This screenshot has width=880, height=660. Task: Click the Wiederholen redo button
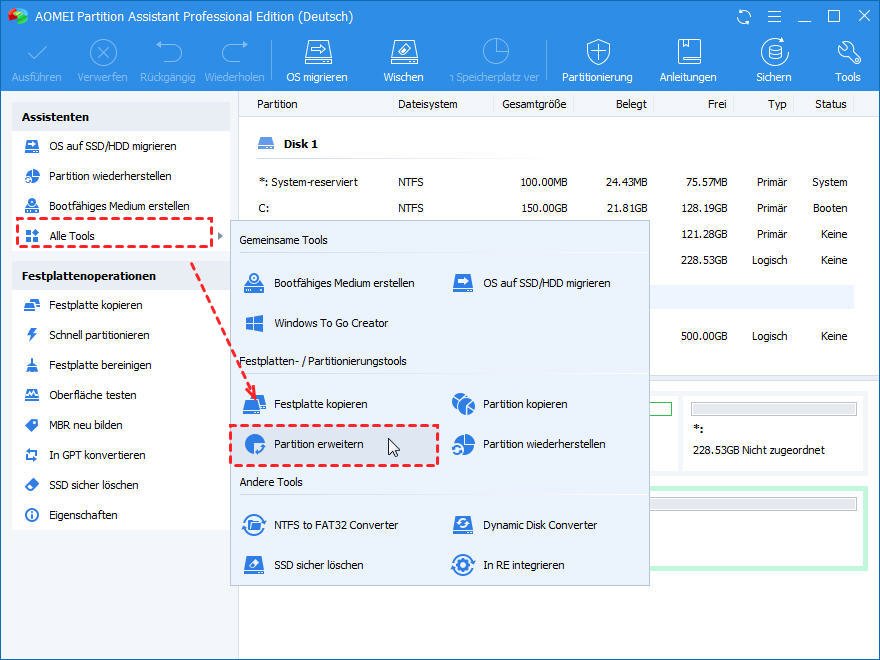(x=235, y=61)
